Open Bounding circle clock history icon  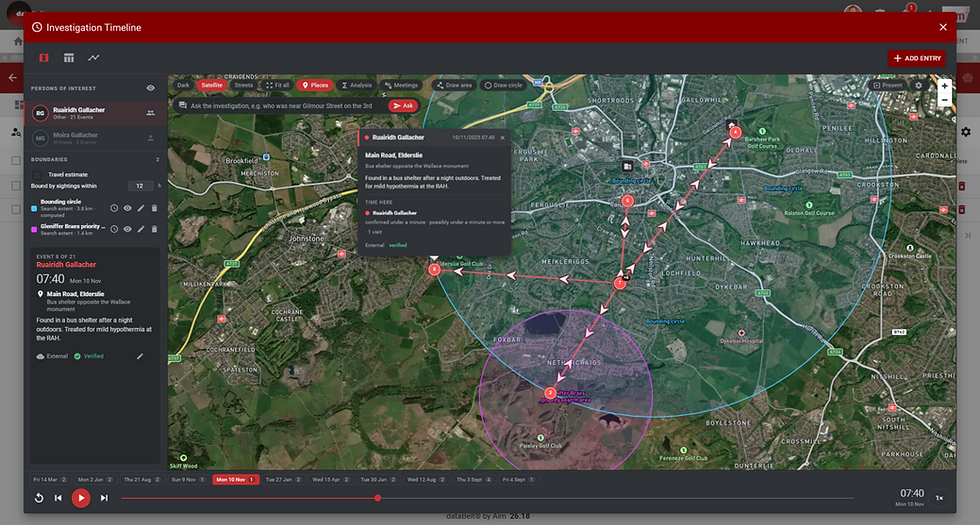114,208
